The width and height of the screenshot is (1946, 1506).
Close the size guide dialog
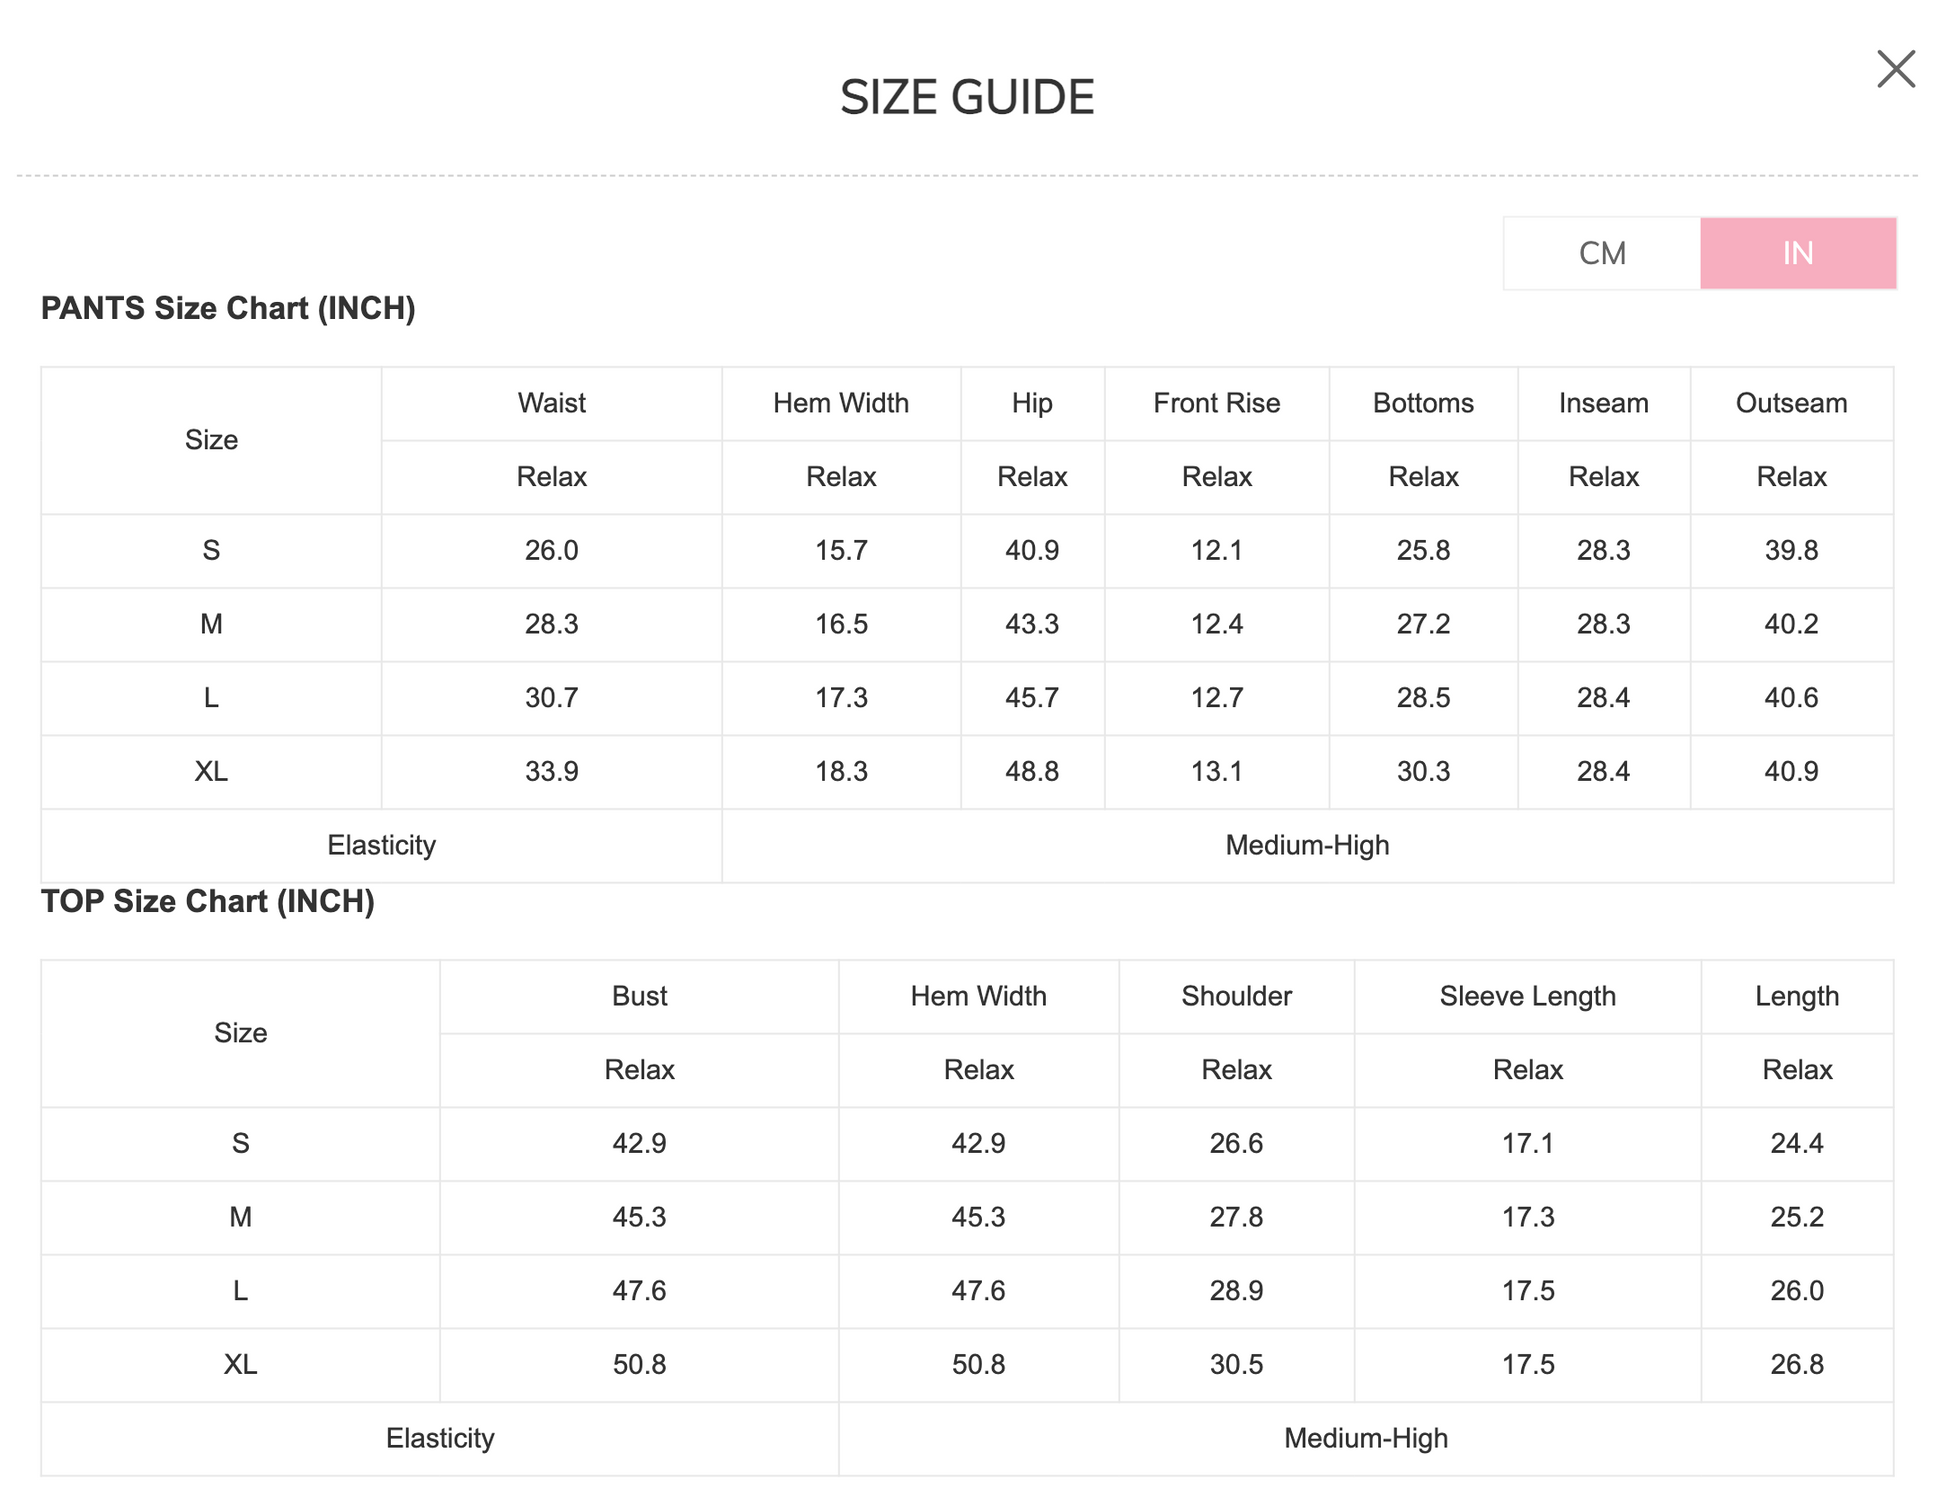[x=1895, y=70]
